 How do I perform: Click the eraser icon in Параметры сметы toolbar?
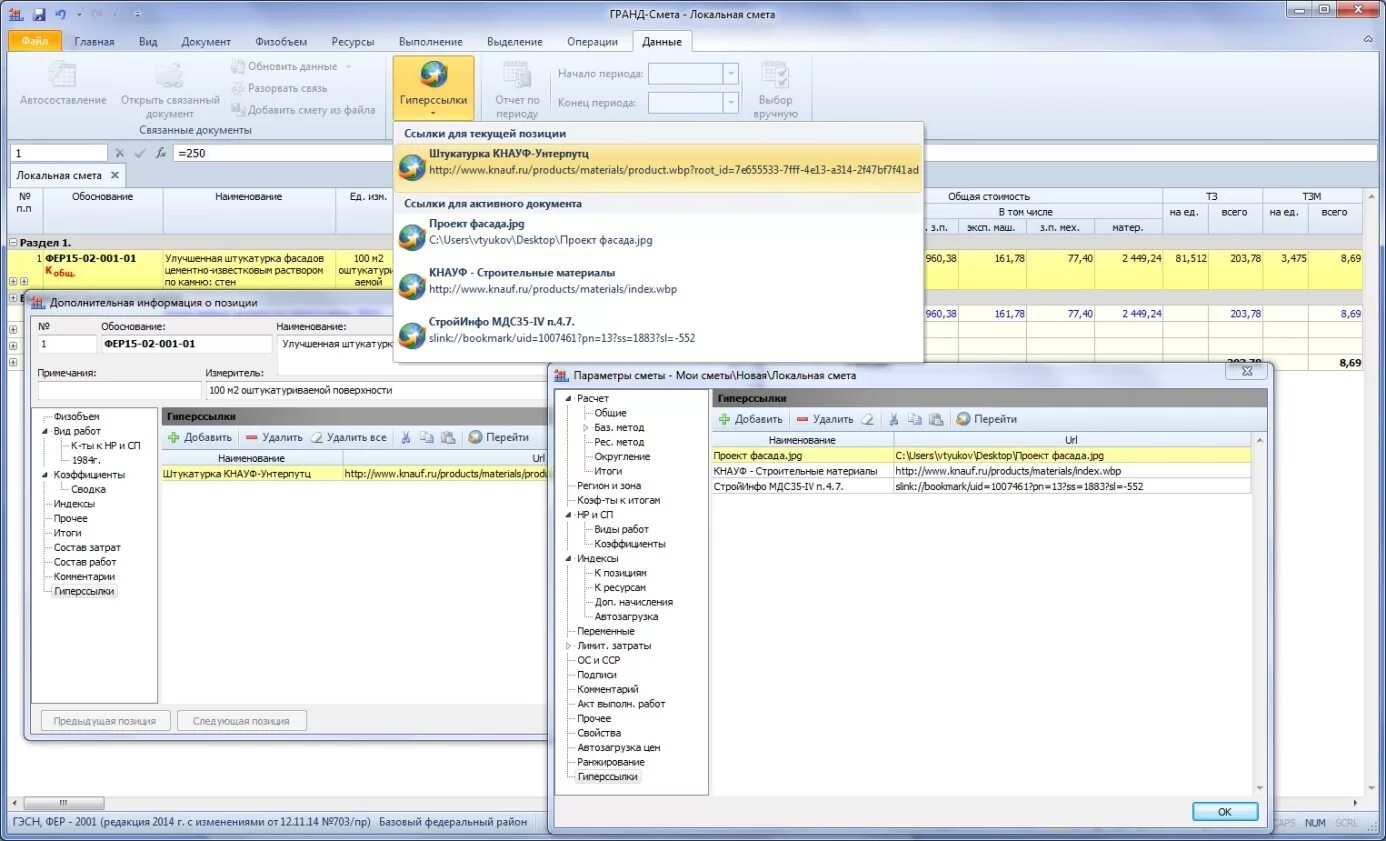pos(868,419)
